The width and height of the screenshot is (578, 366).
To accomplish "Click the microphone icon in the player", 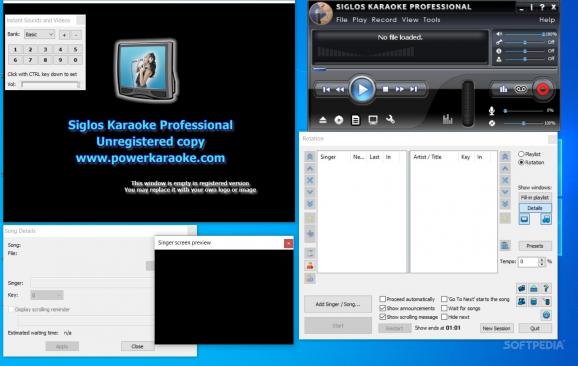I will (491, 110).
